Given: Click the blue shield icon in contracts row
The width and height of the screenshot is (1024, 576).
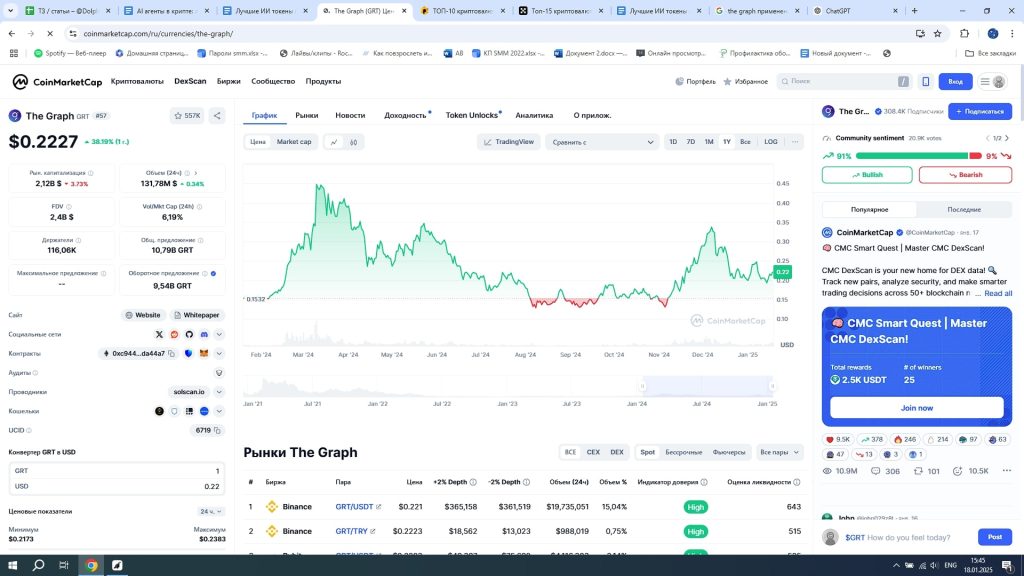Looking at the screenshot, I should coord(189,353).
